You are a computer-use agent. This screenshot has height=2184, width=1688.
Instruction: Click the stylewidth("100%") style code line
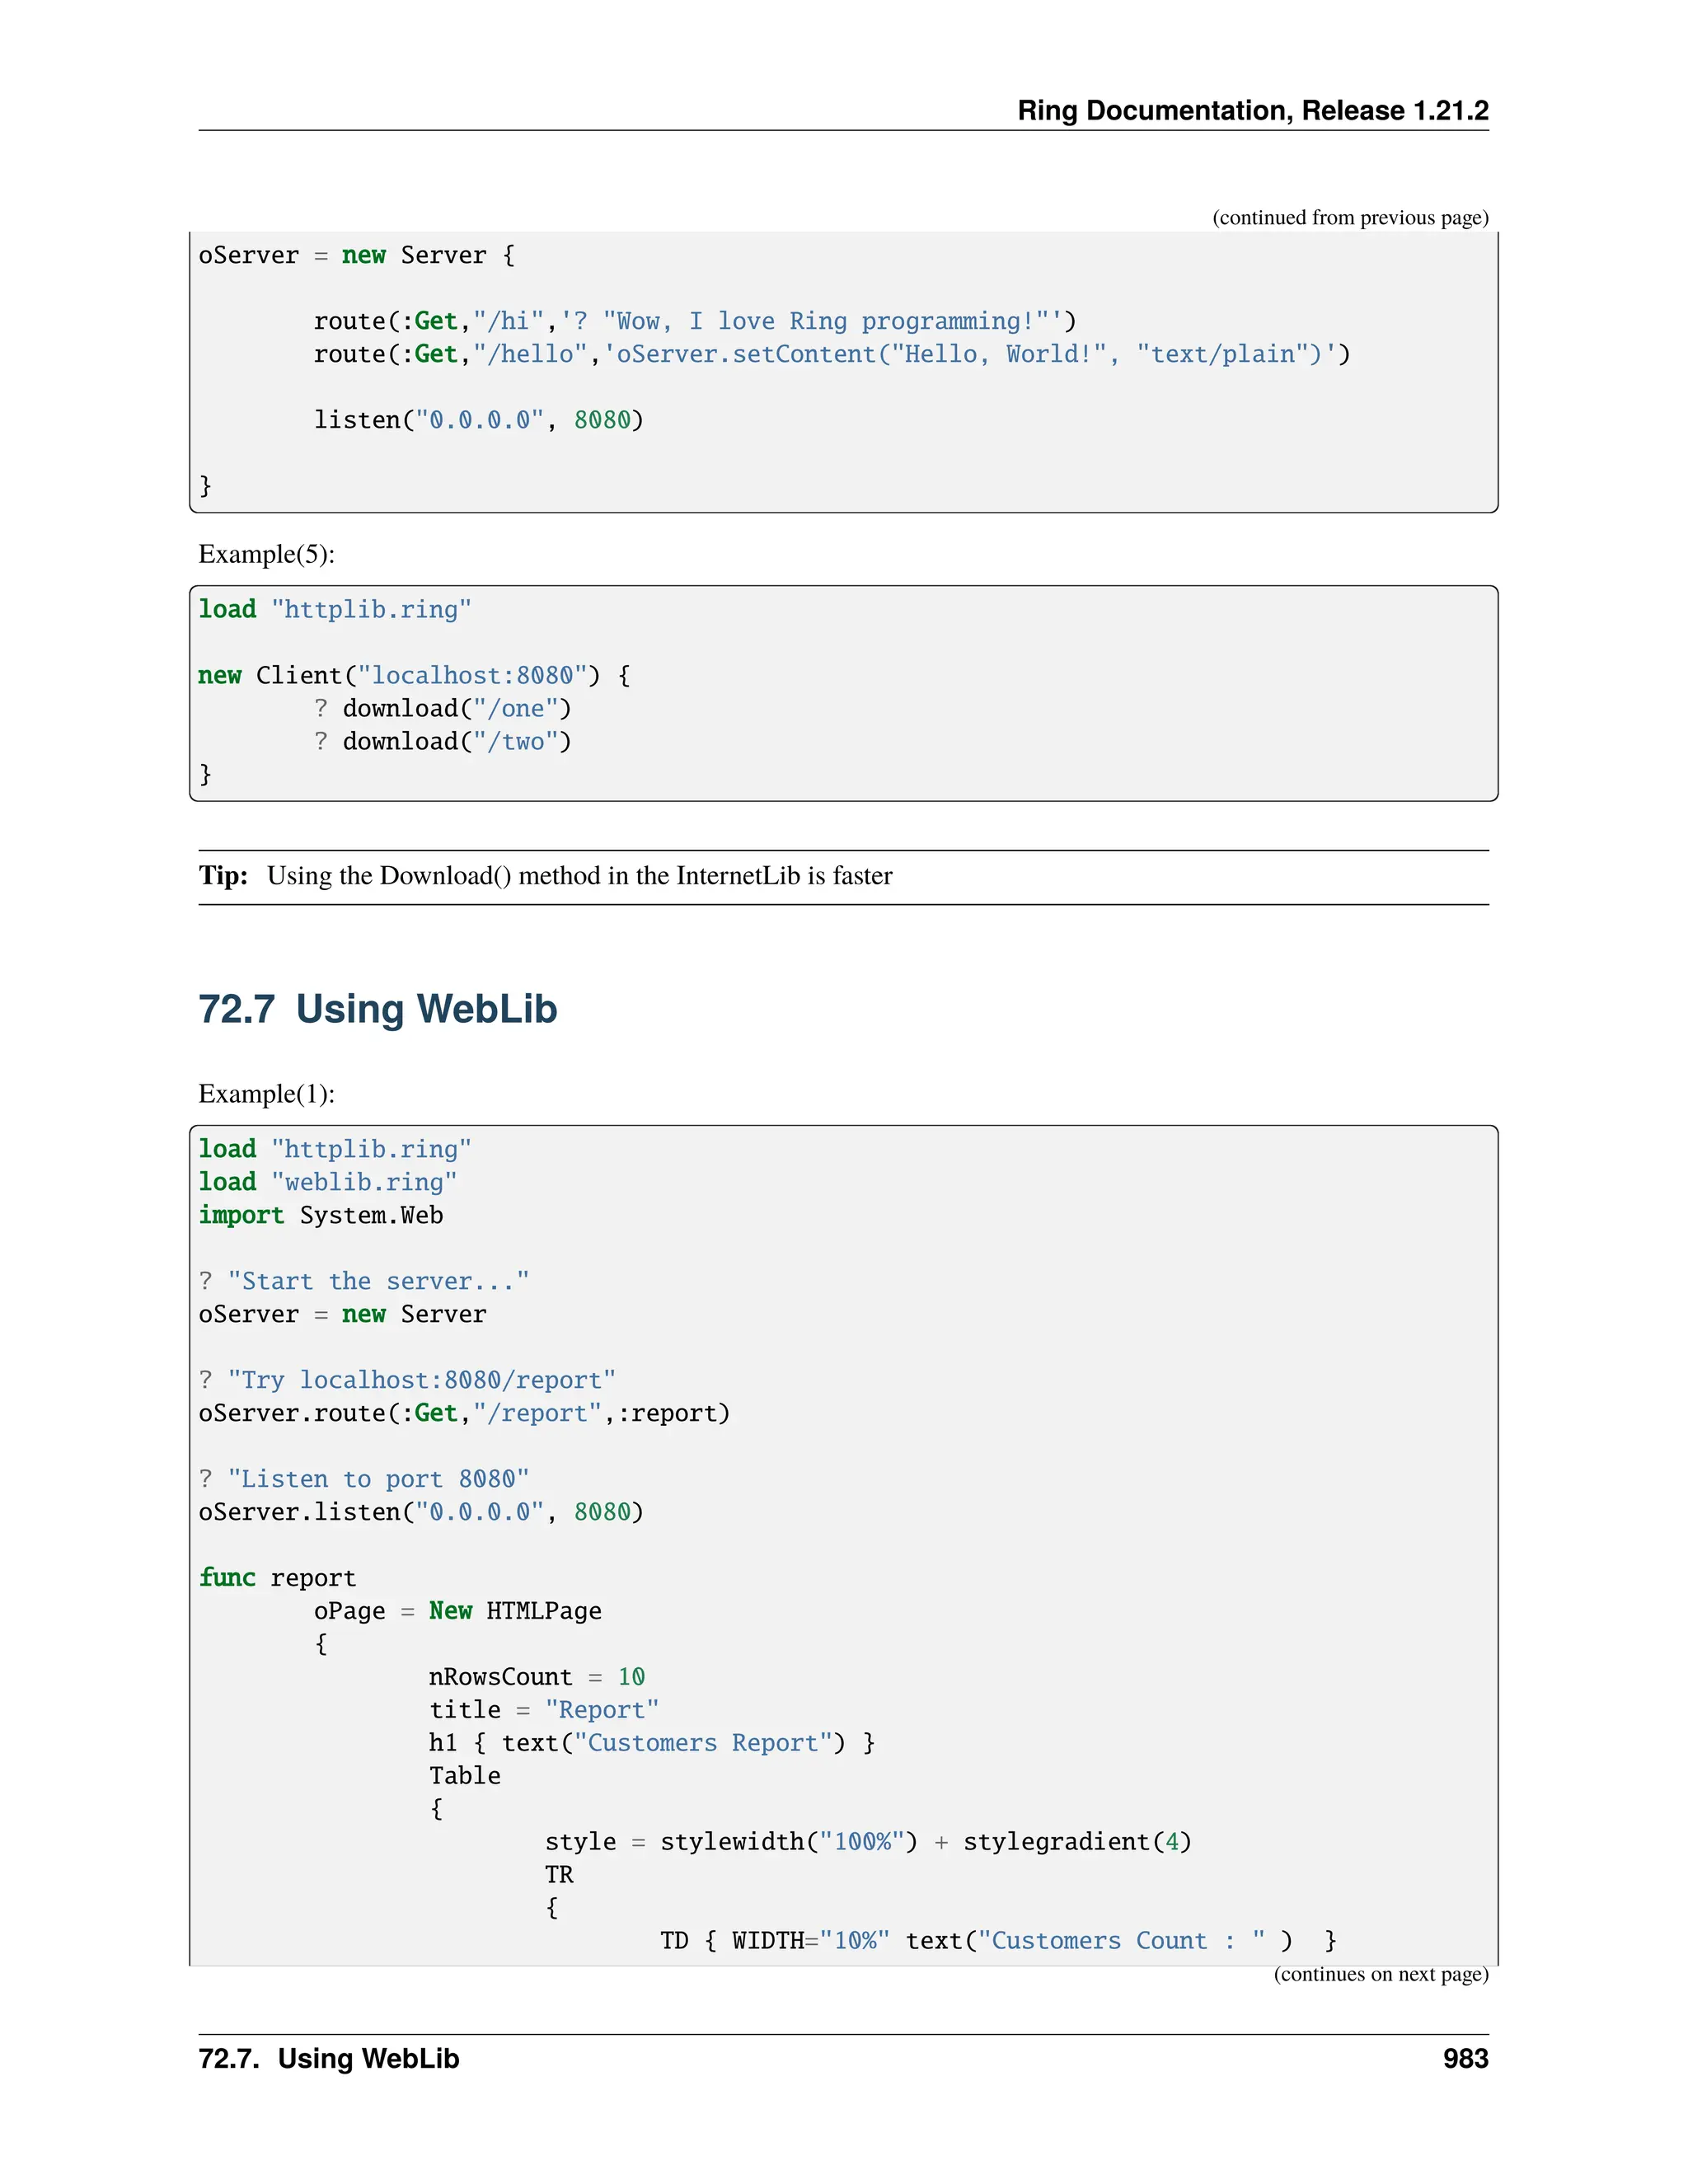pyautogui.click(x=867, y=1841)
